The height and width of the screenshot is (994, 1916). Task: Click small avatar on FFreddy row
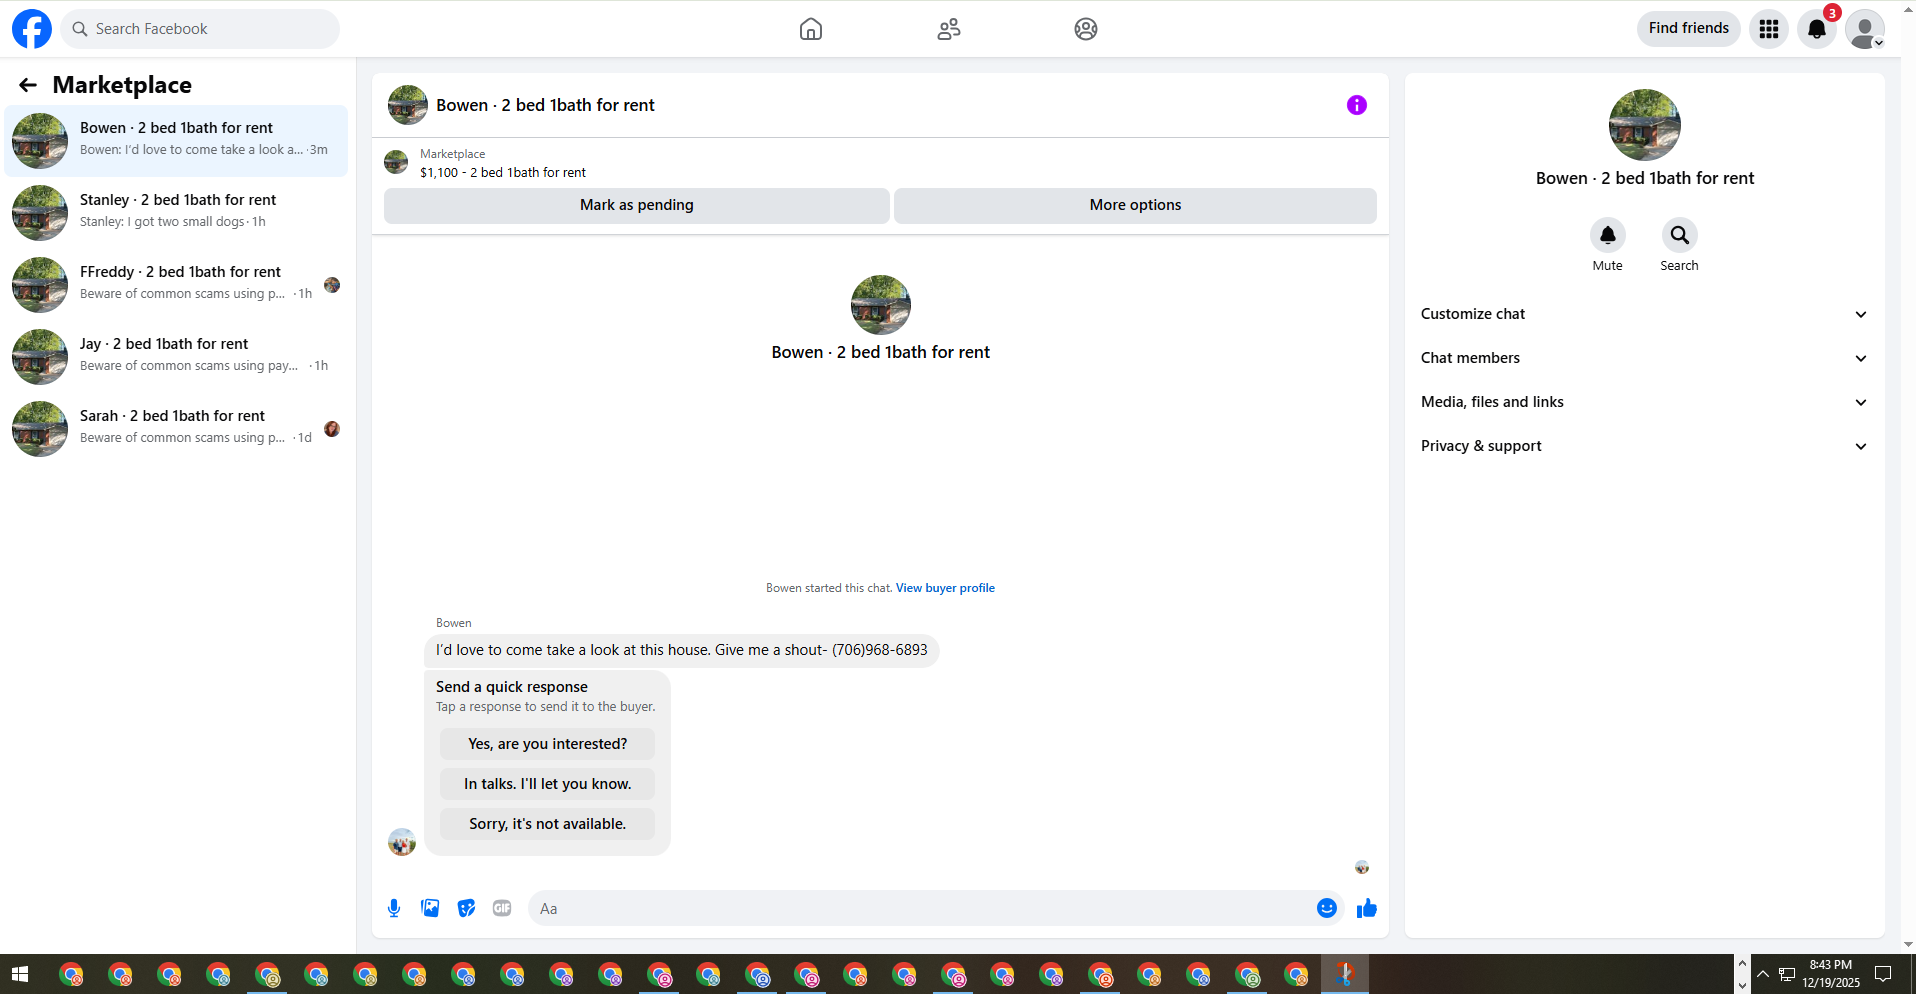click(332, 285)
